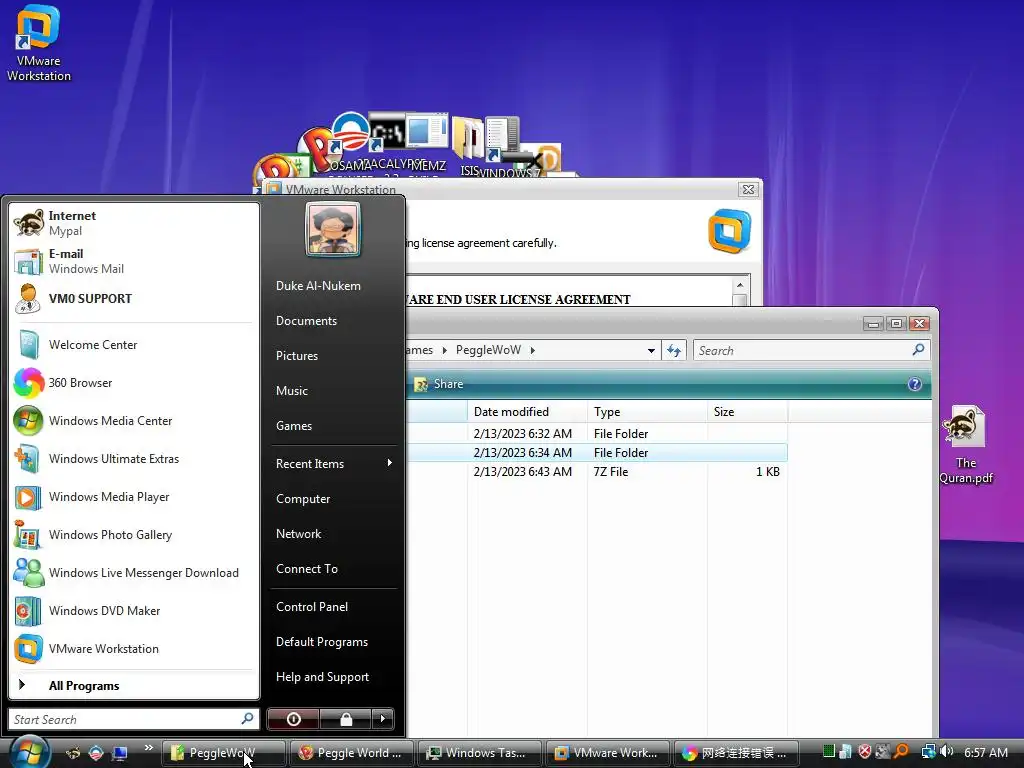Open The Quran.pdf desktop file
Screen dimensions: 1024x768
pyautogui.click(x=965, y=445)
